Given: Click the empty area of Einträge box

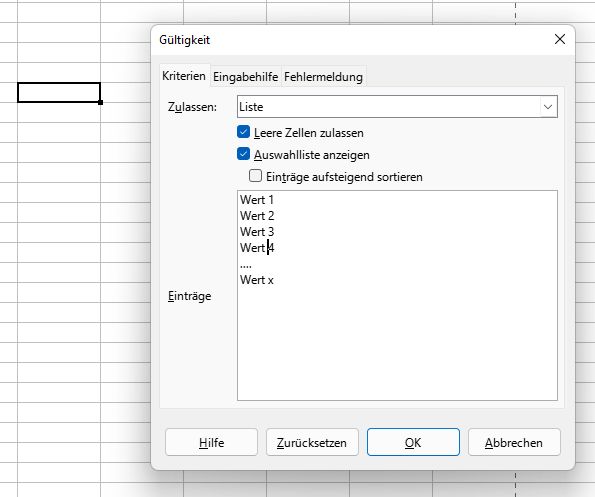Looking at the screenshot, I should point(397,341).
